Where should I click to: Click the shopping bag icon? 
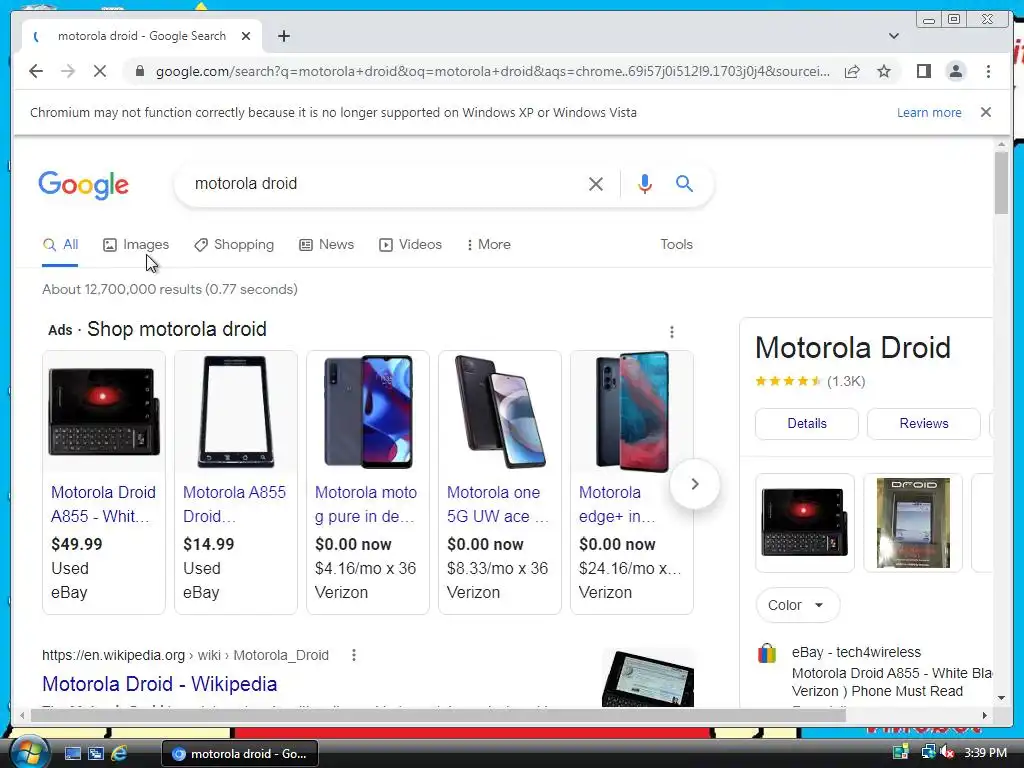click(767, 653)
